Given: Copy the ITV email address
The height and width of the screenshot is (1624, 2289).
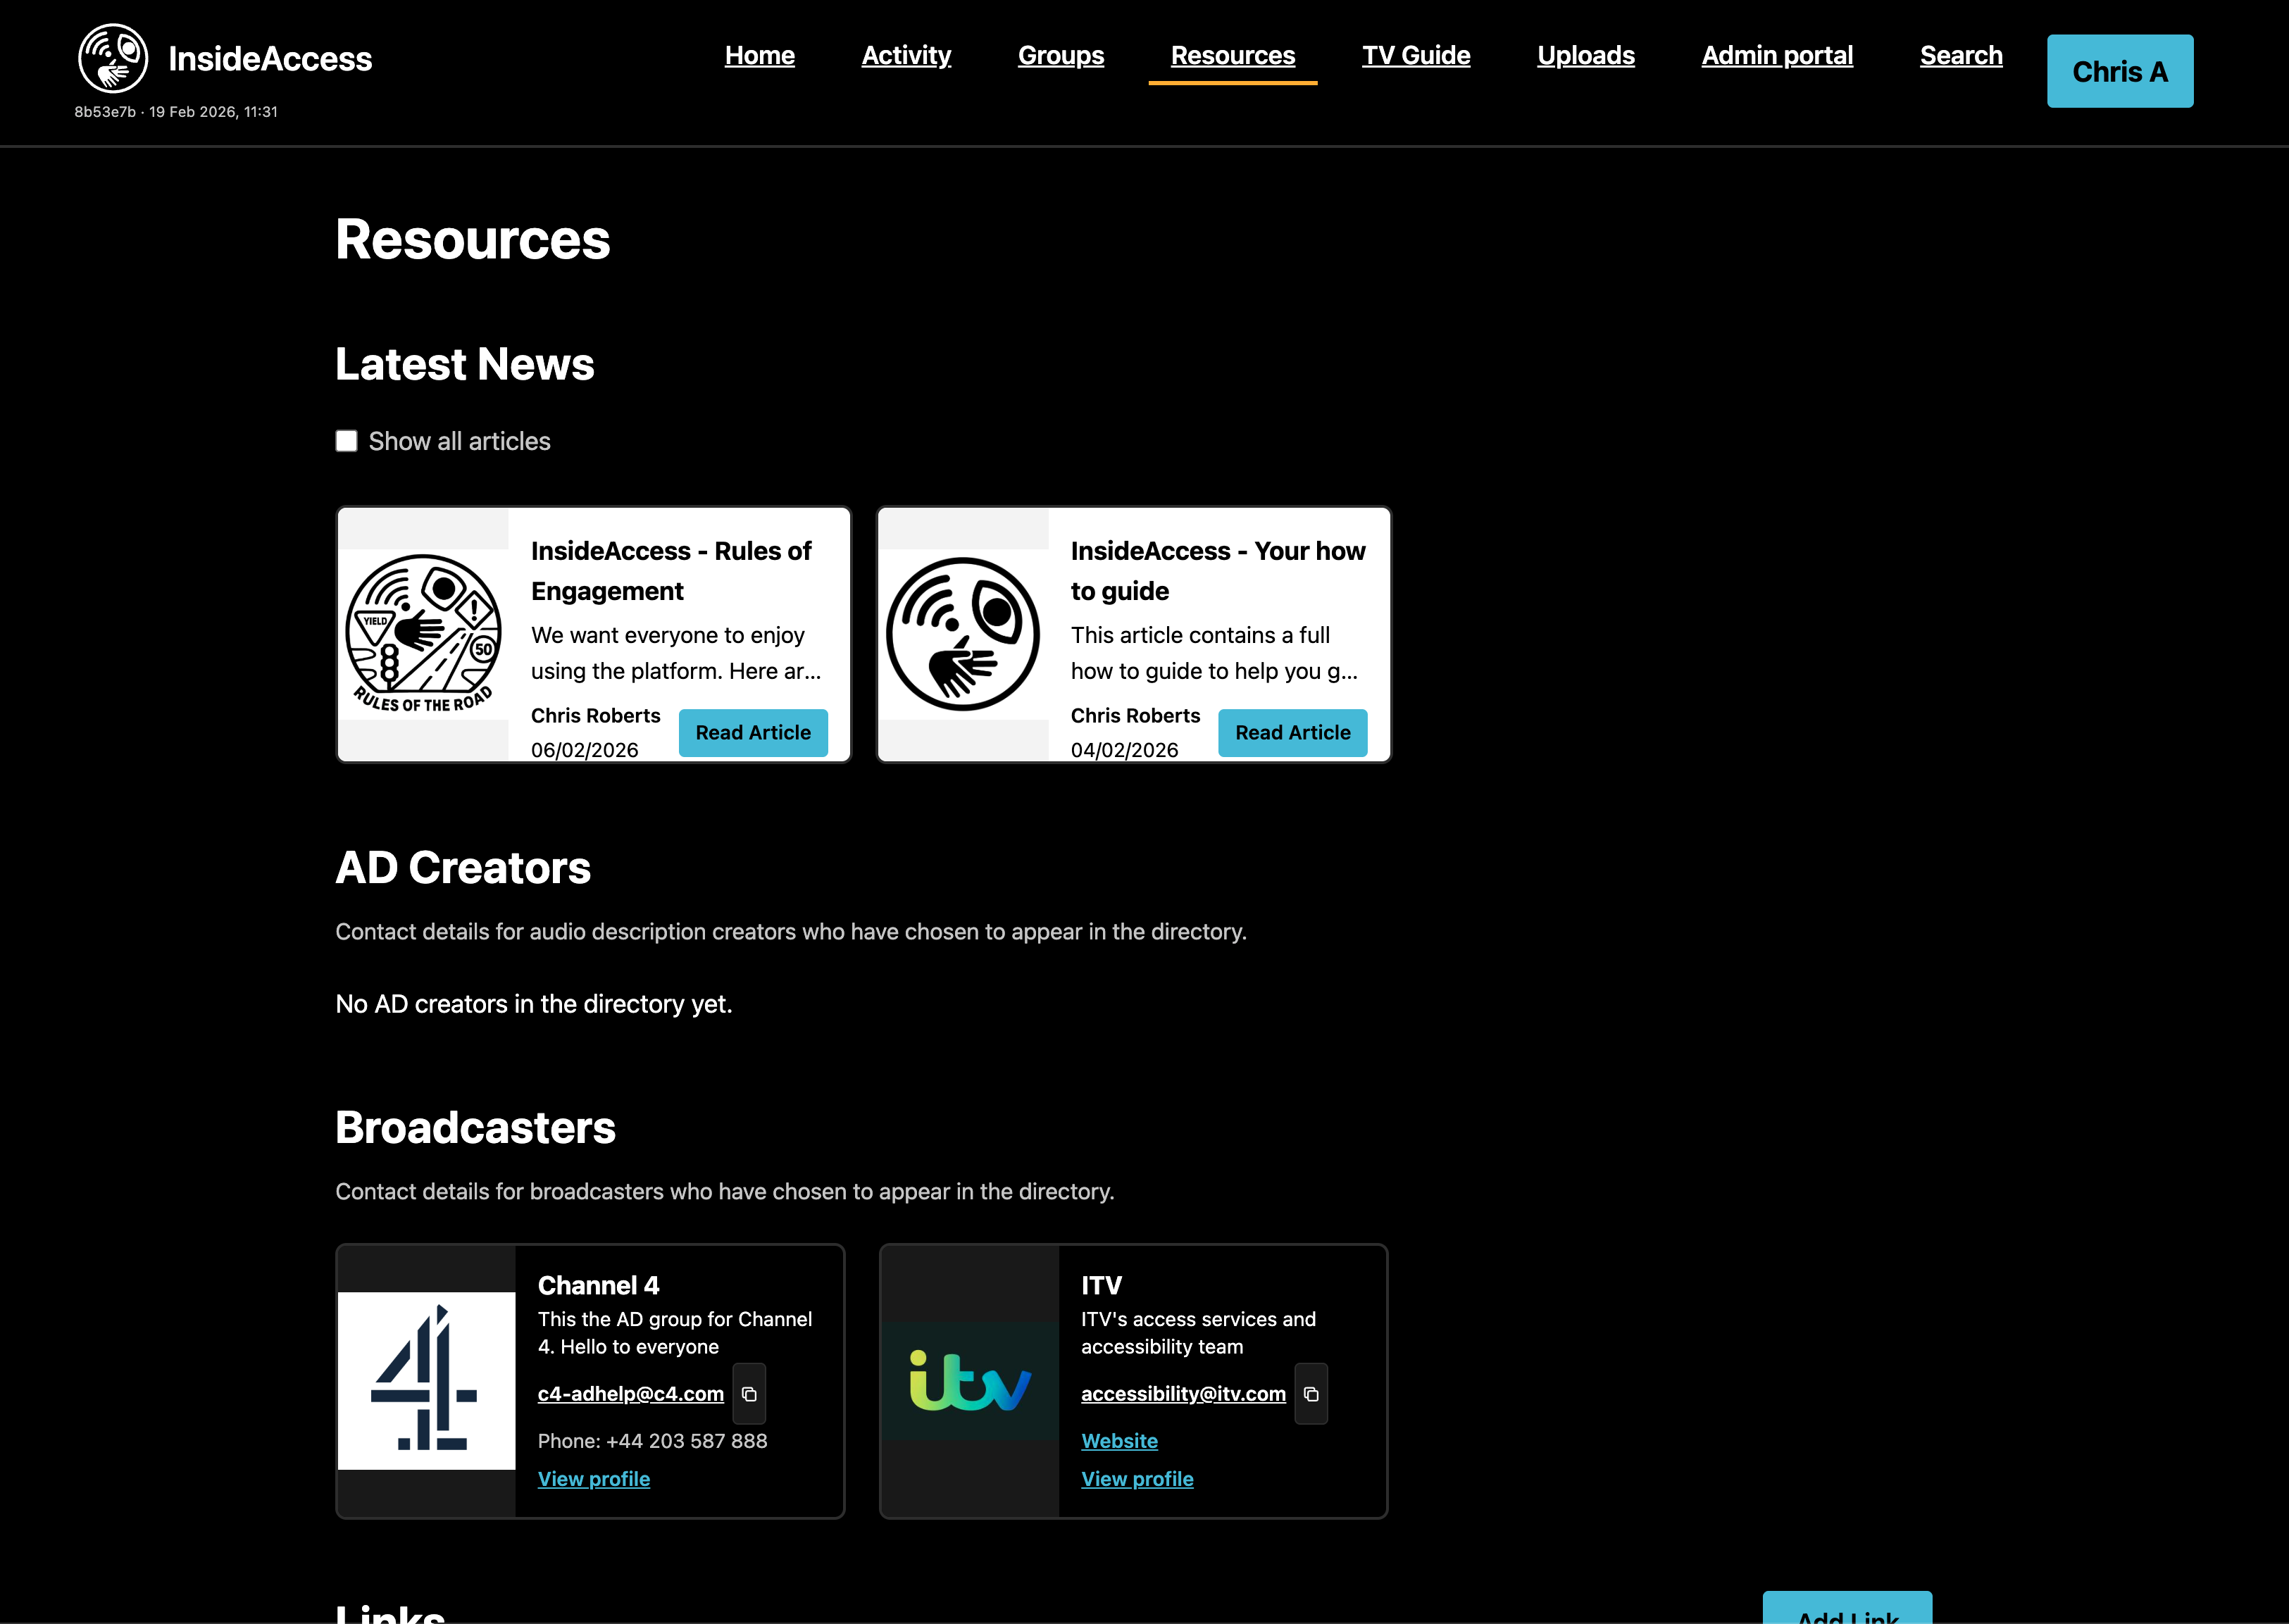Looking at the screenshot, I should point(1310,1393).
